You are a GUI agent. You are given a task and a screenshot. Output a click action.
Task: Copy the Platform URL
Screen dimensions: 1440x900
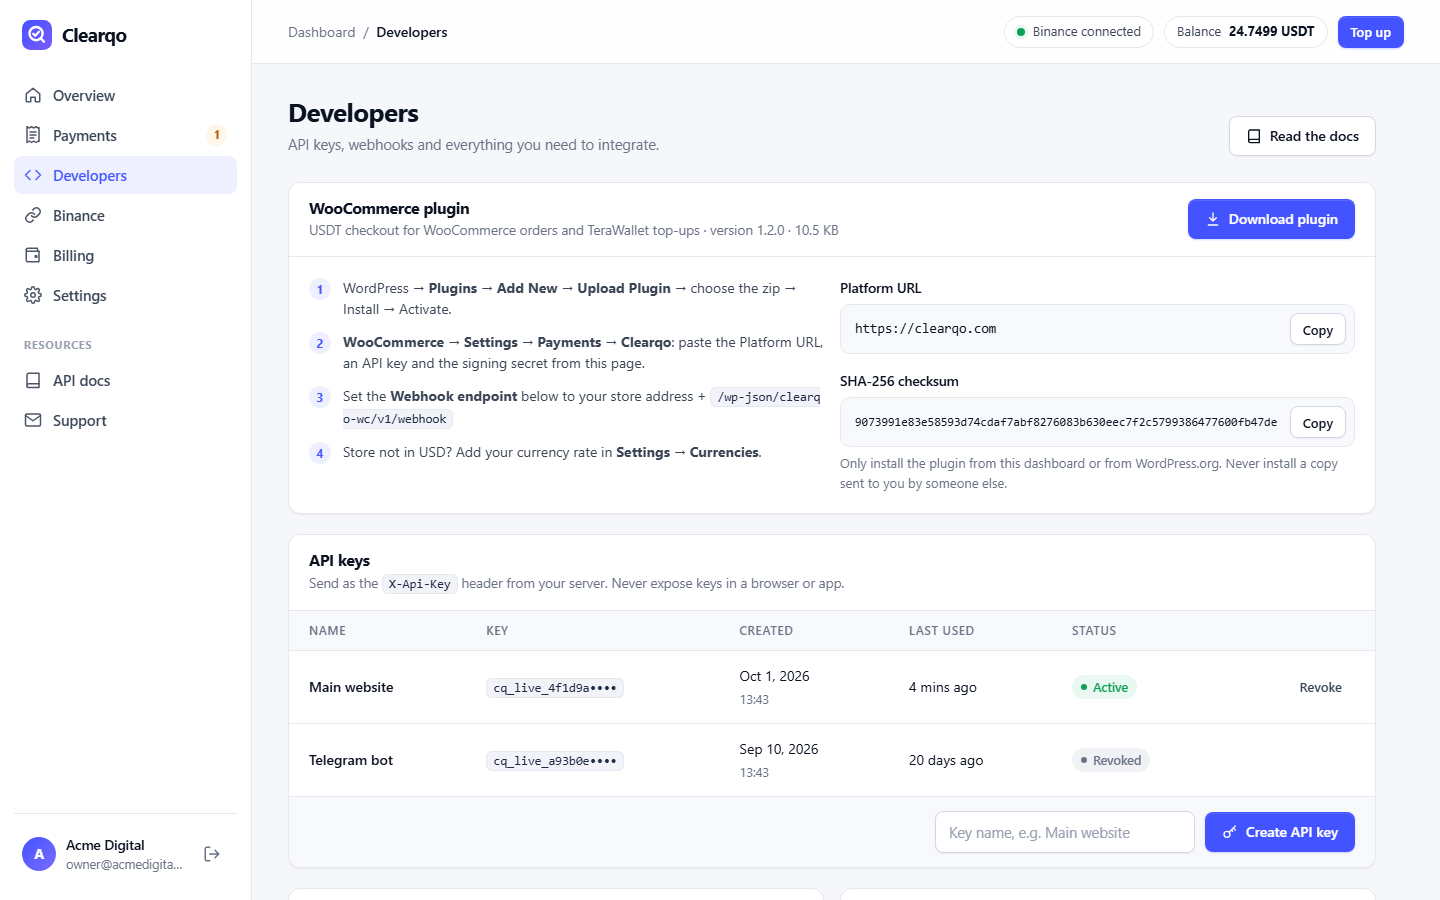(x=1318, y=330)
